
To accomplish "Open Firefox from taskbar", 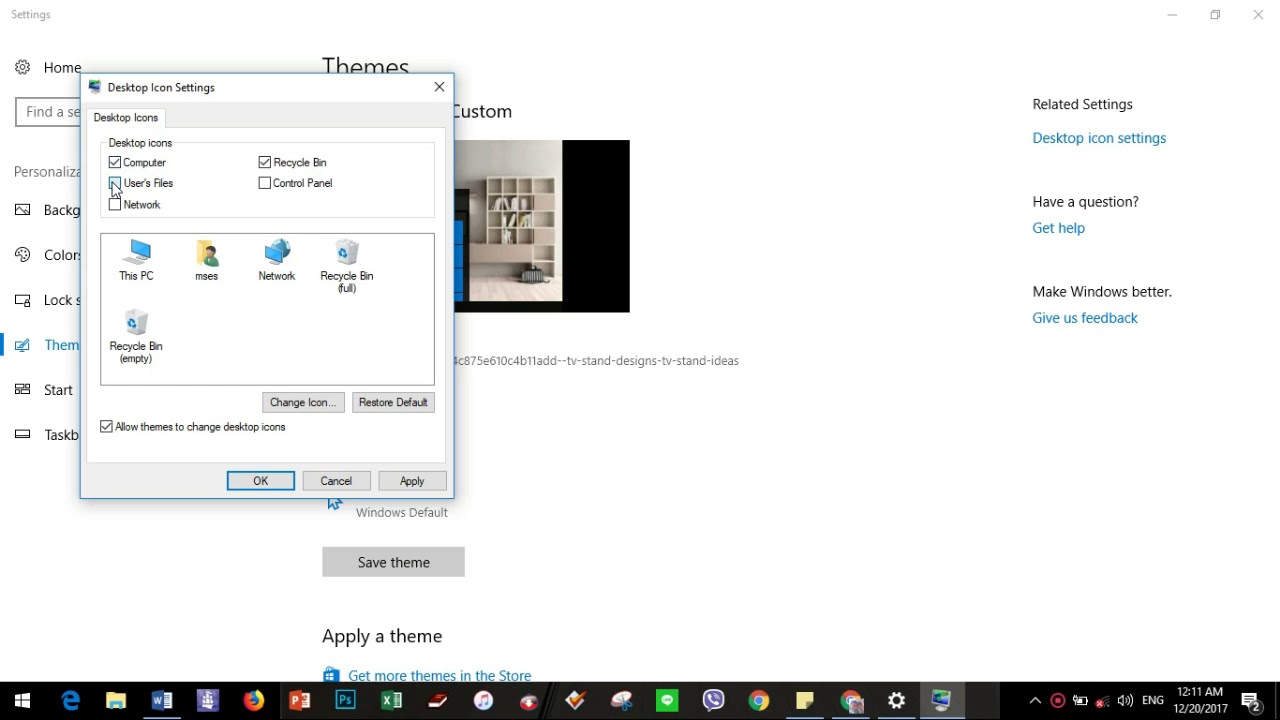I will 254,701.
